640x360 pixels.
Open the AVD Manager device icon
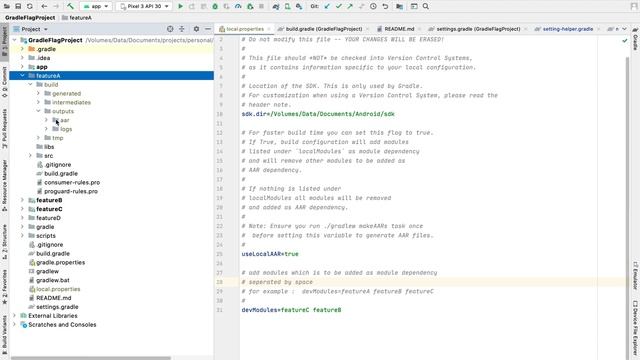(x=288, y=7)
